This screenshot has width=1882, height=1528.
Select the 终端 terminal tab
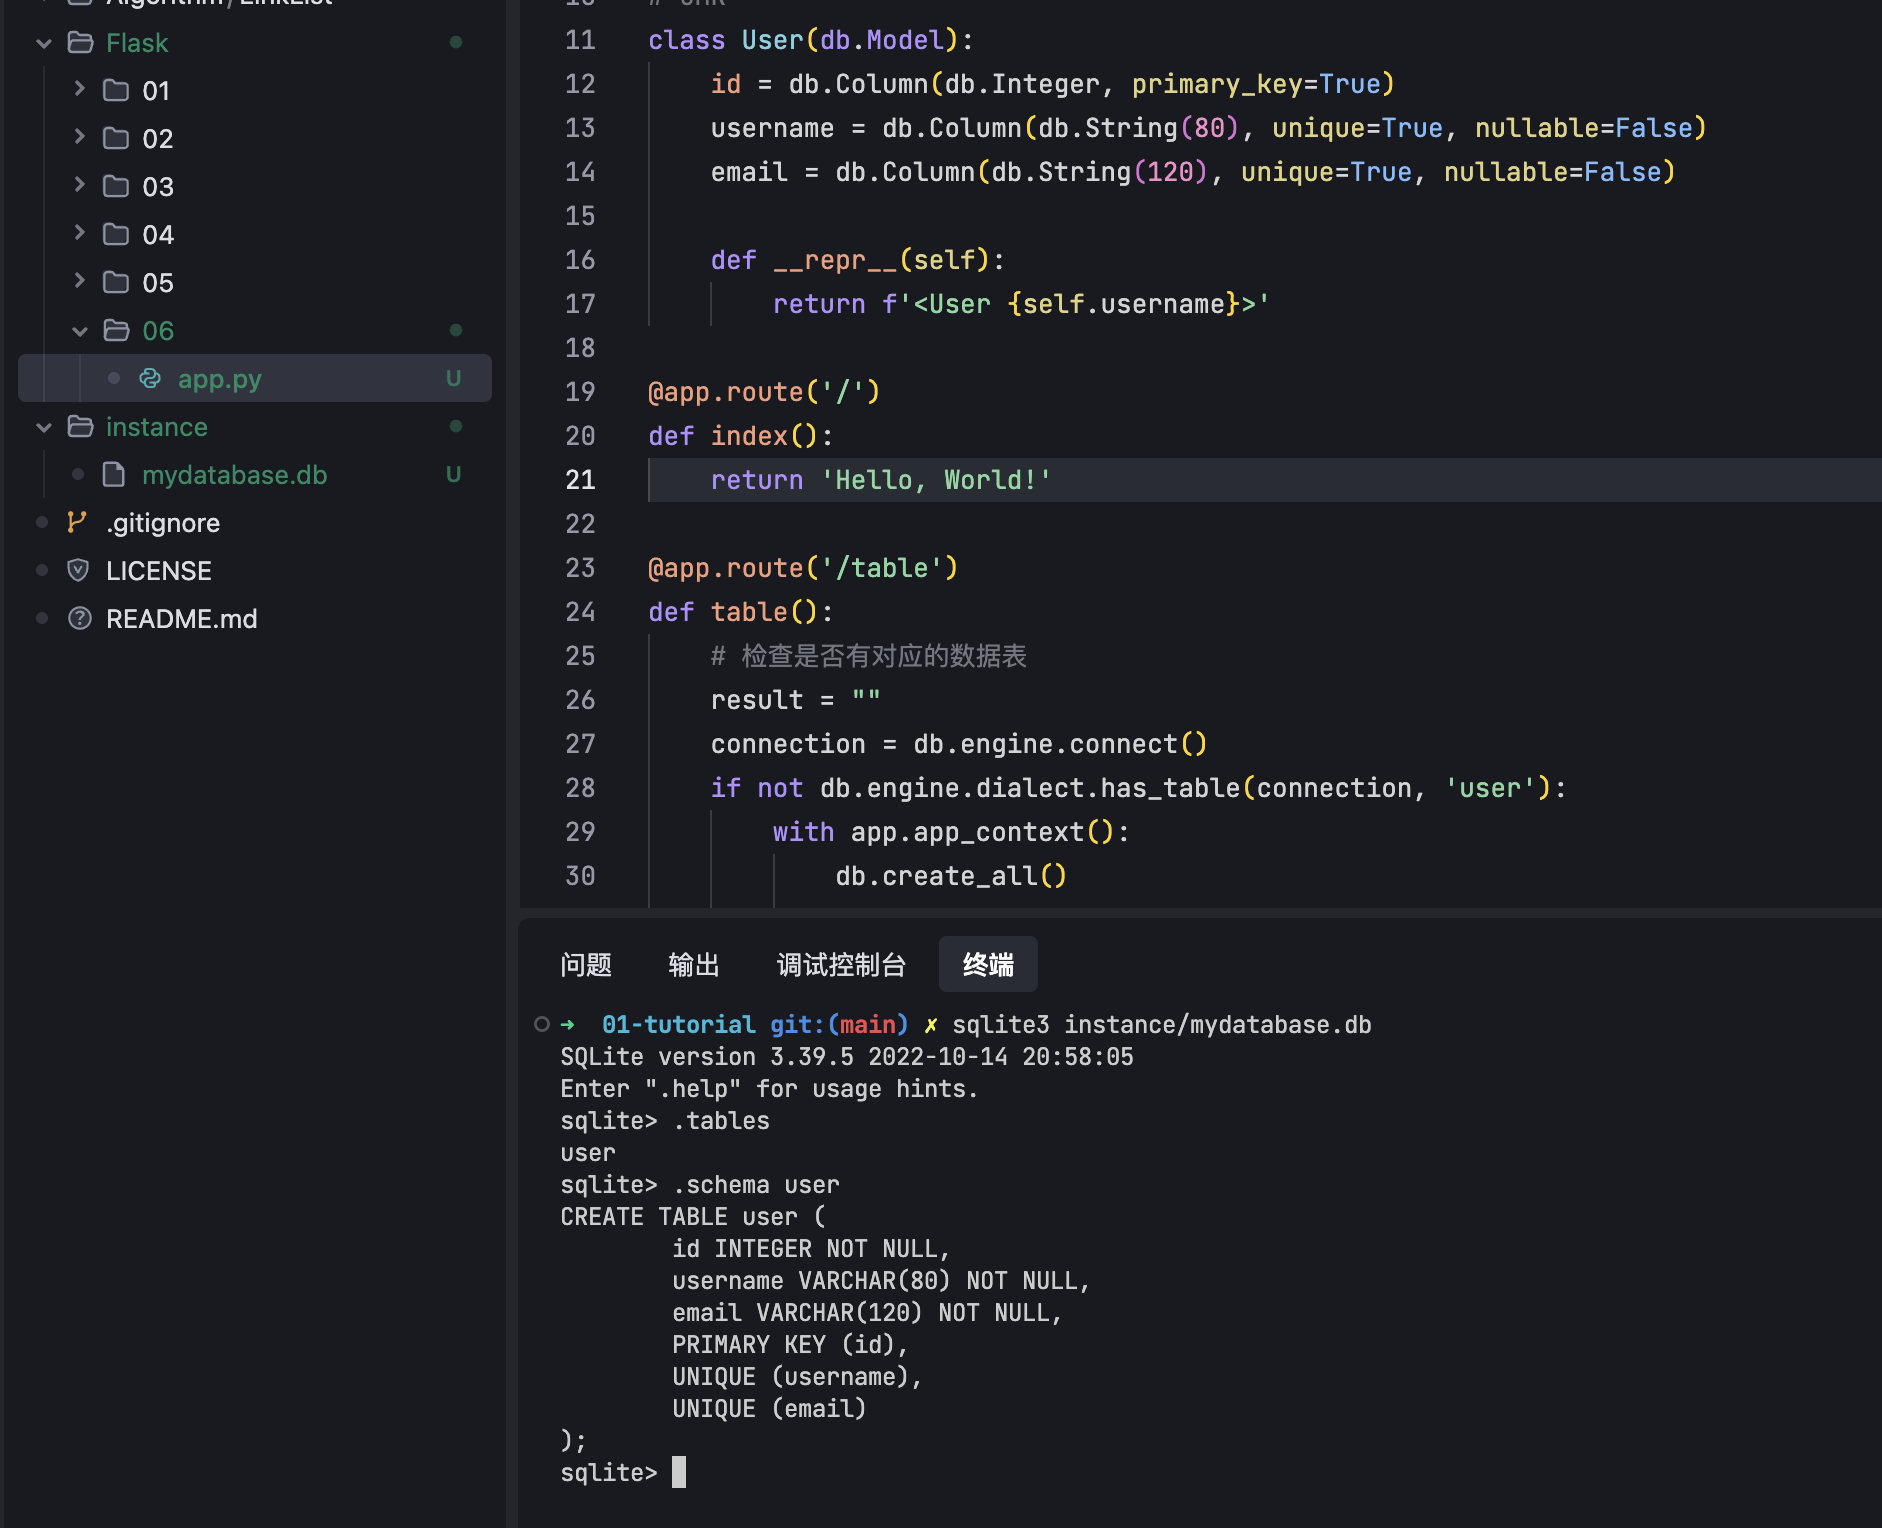[x=988, y=965]
